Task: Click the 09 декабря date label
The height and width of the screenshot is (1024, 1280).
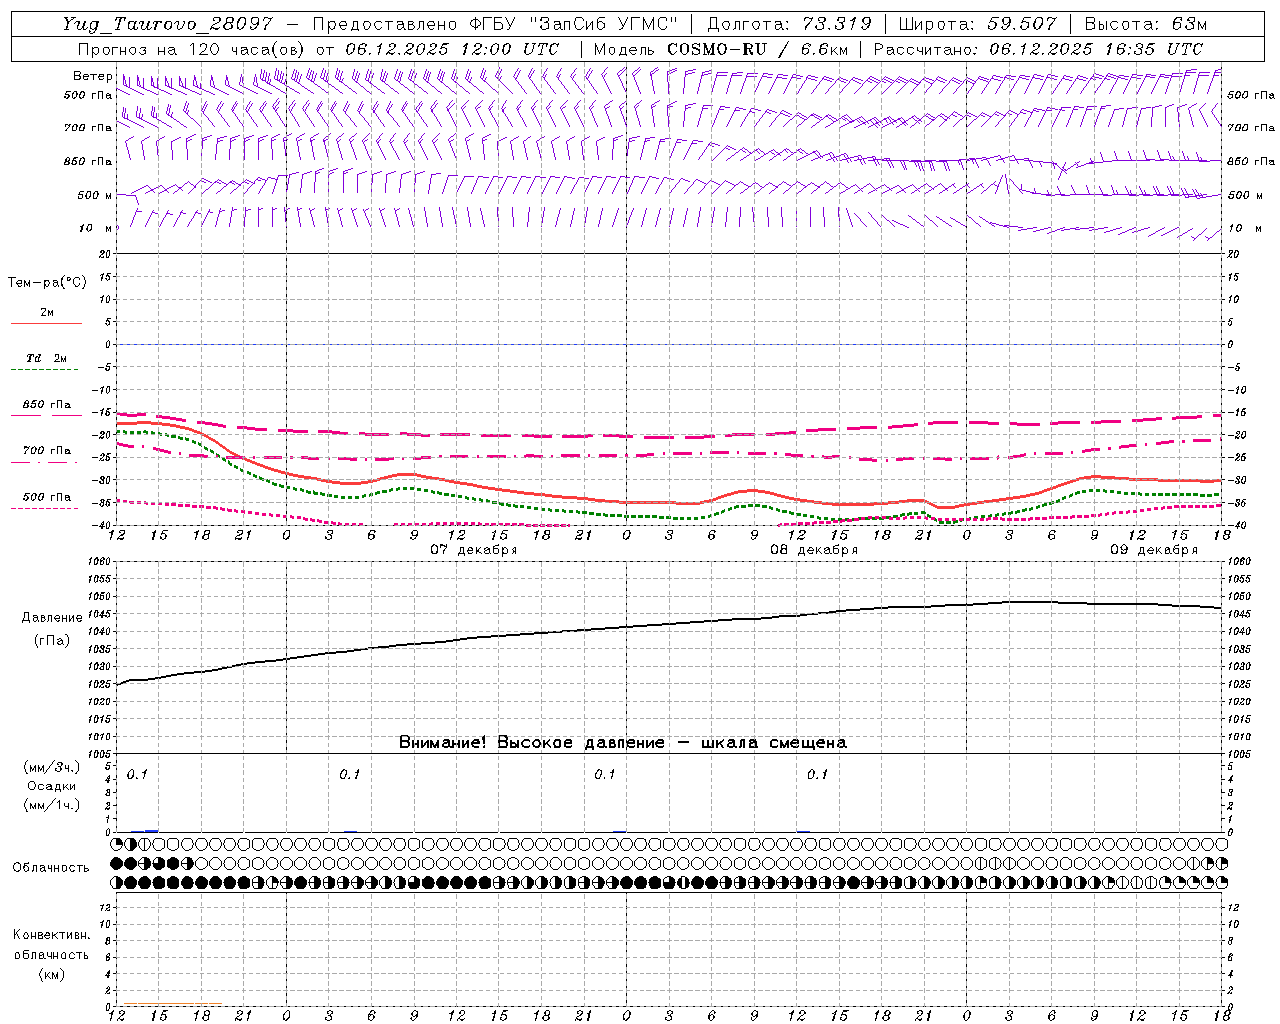Action: tap(1154, 550)
